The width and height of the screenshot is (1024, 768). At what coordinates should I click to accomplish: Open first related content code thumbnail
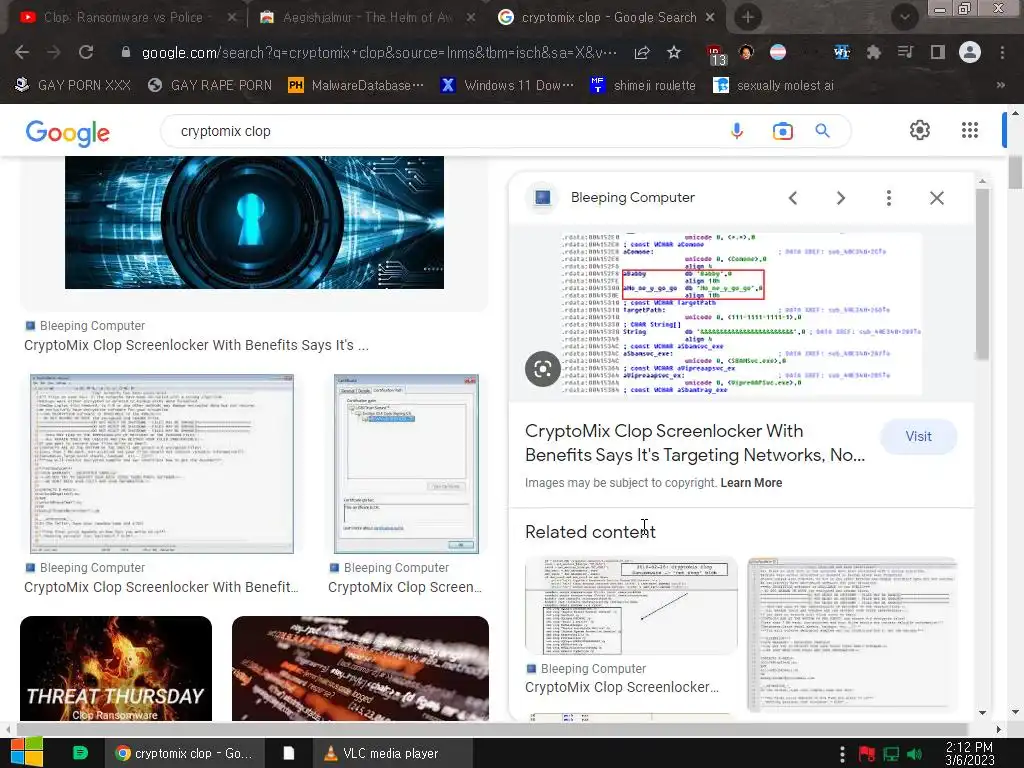(x=631, y=605)
